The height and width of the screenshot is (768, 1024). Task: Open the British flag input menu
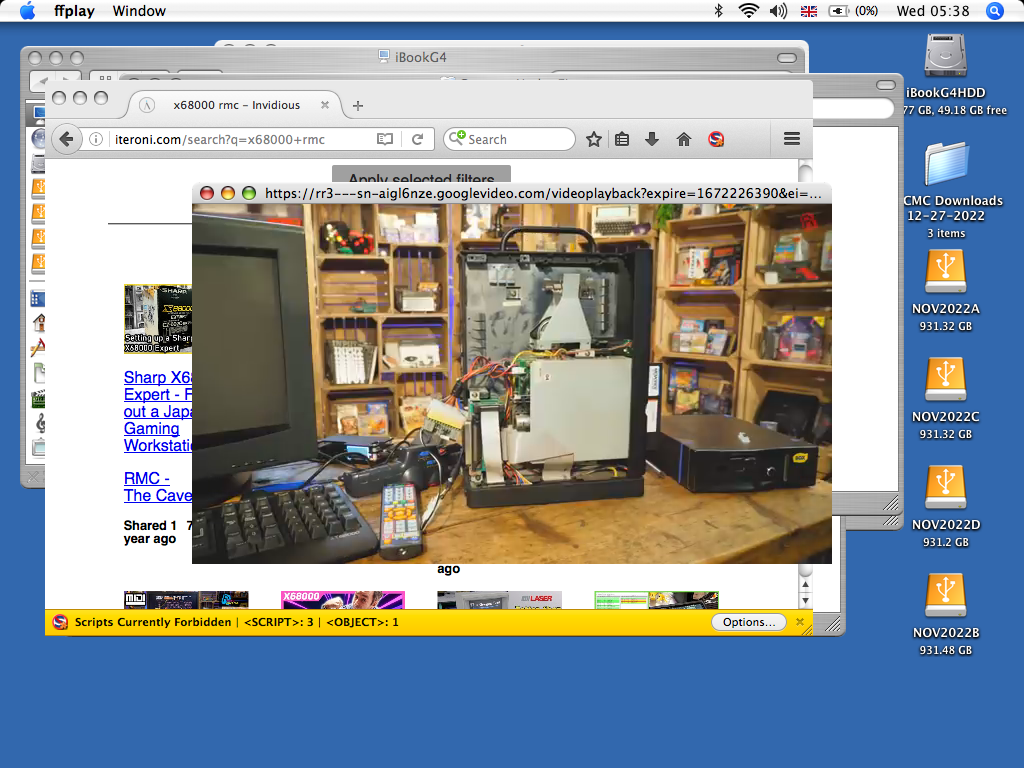click(808, 11)
